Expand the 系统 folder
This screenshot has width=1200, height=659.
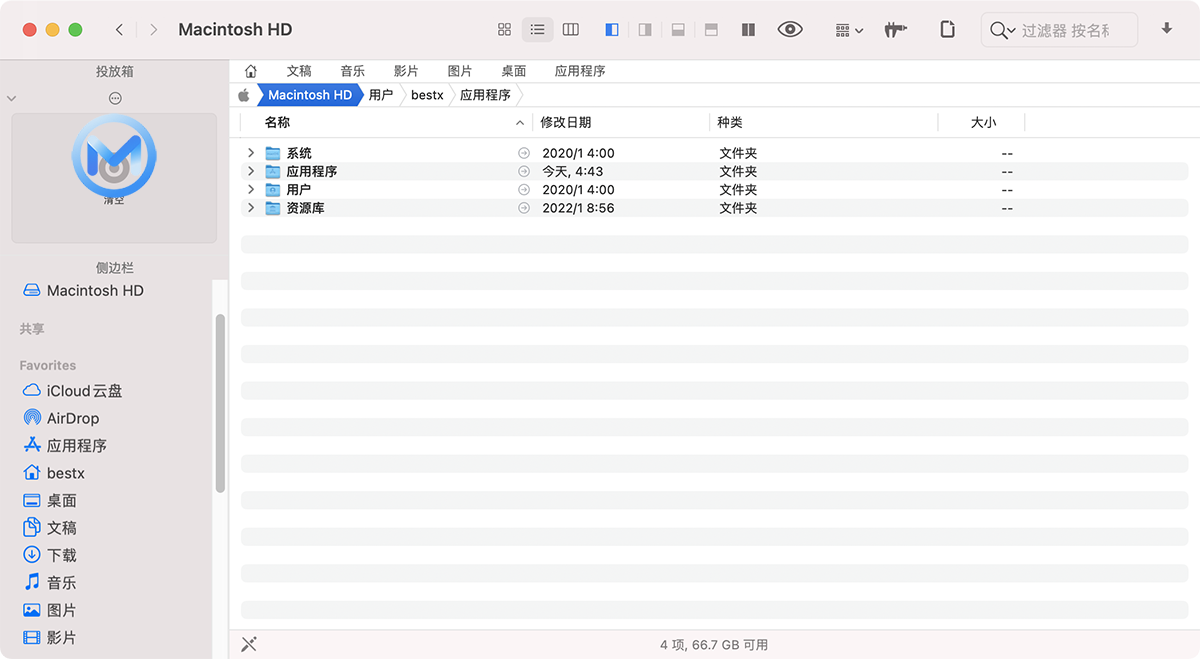point(251,153)
